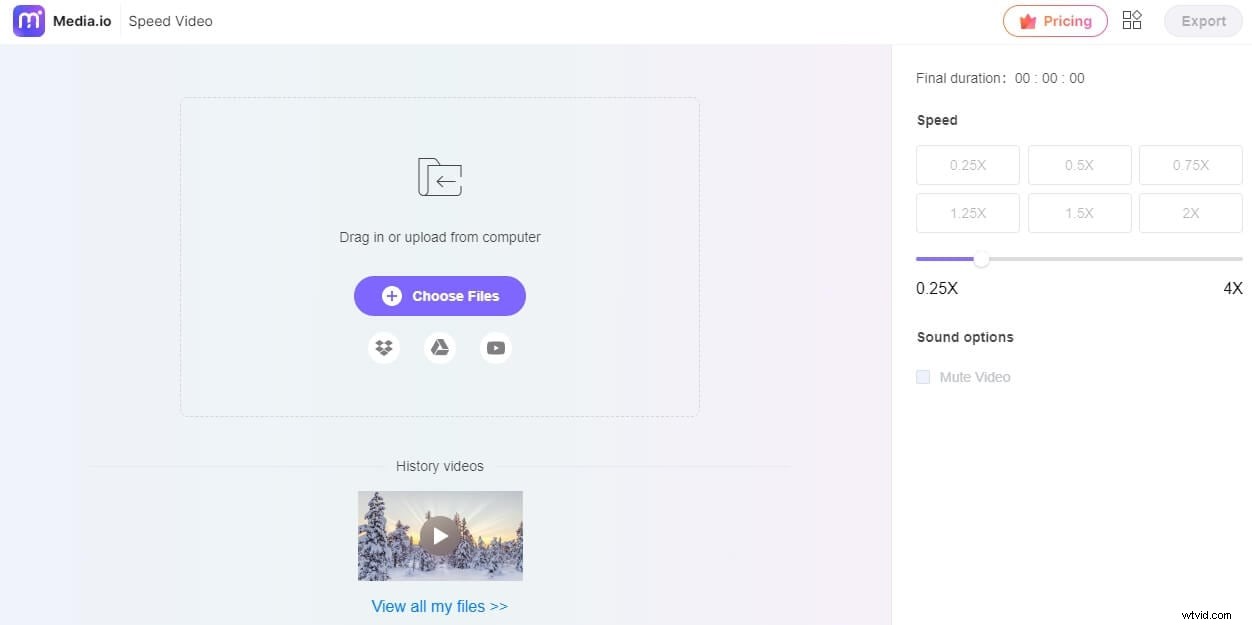
Task: Play the snowy forest history video
Action: tap(440, 535)
